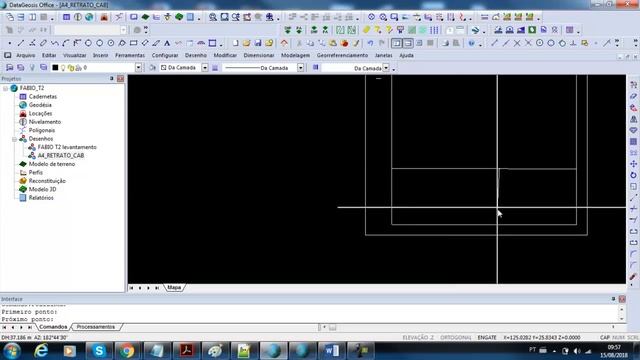Open the layer selection dropdown arrow
The image size is (640, 360).
tap(138, 67)
